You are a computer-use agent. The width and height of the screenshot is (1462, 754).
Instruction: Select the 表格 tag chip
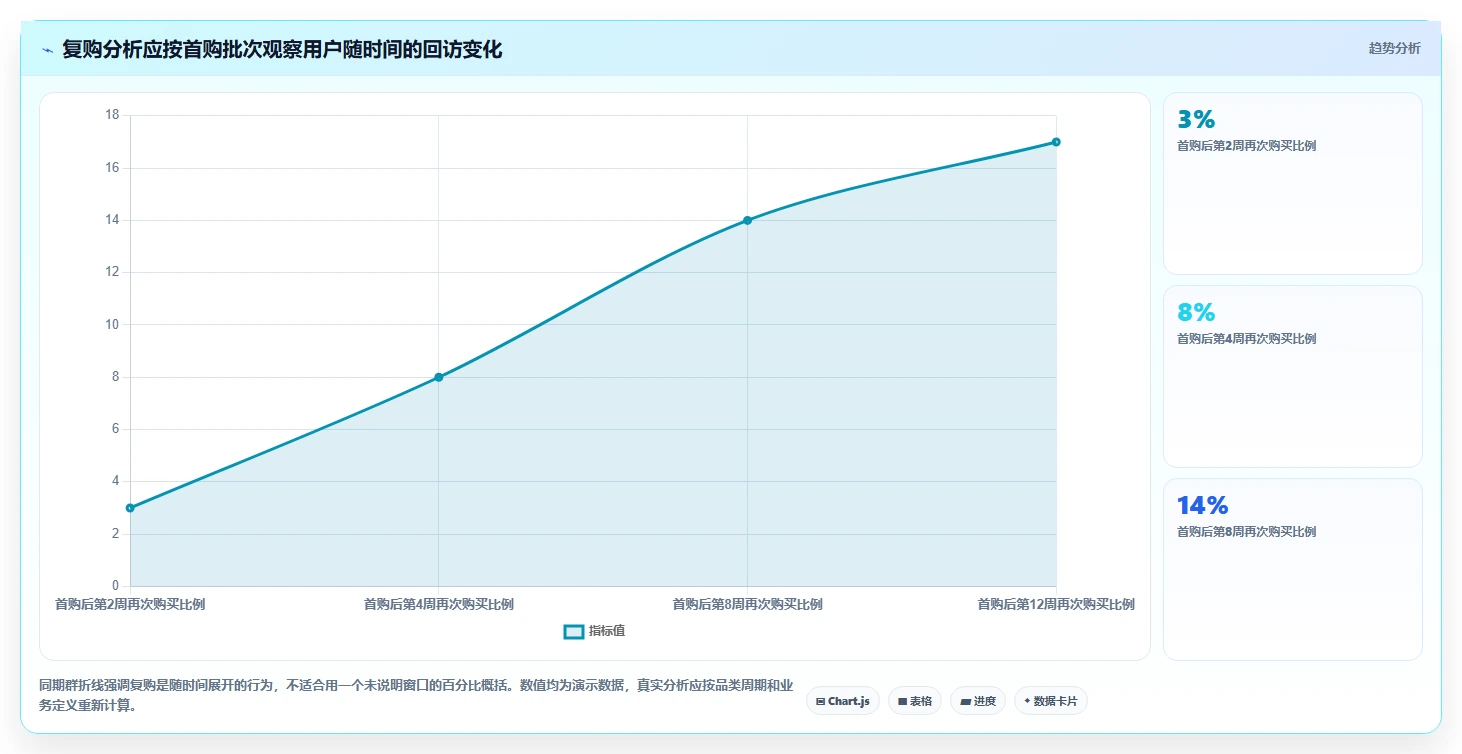pyautogui.click(x=915, y=701)
